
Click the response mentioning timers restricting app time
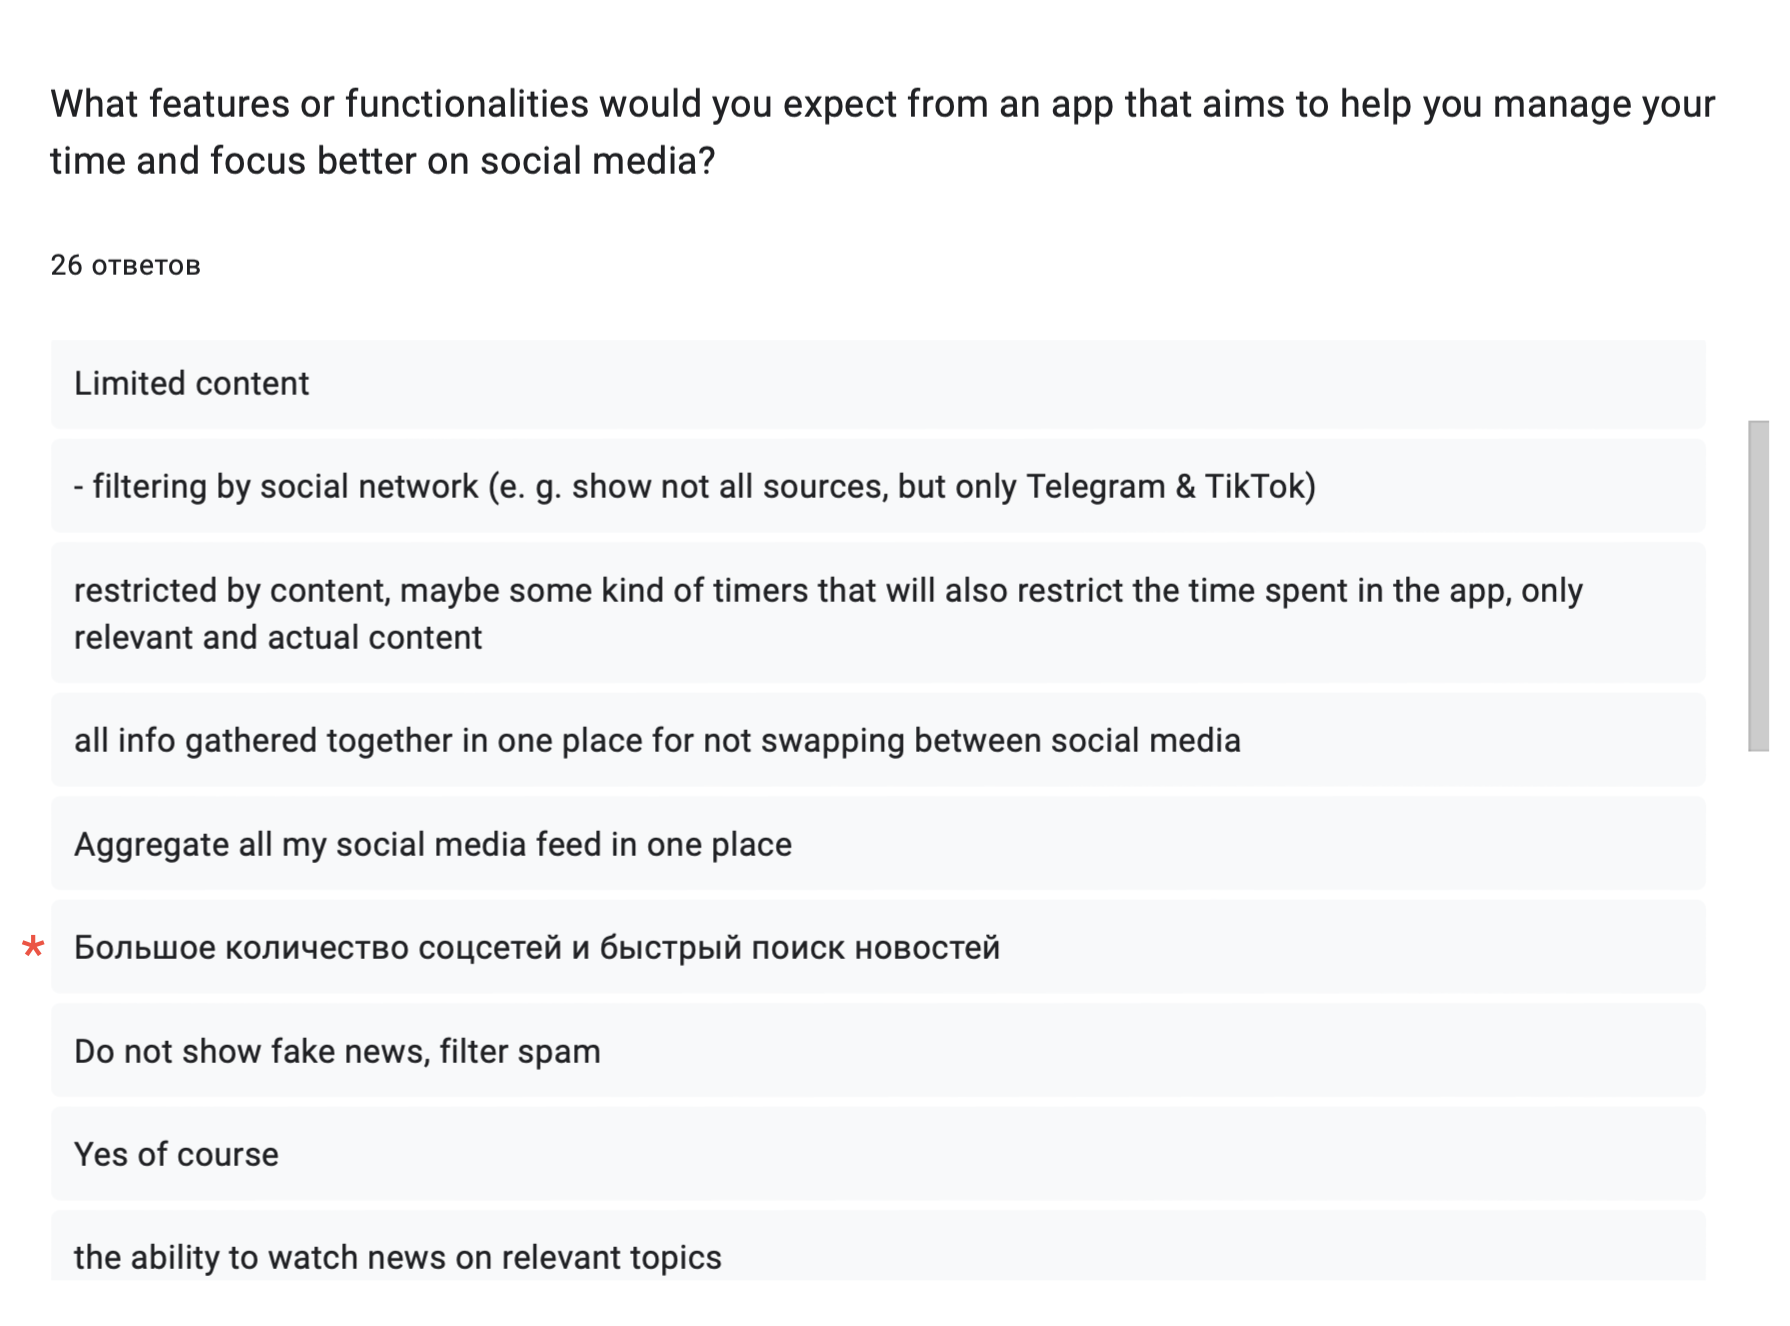(827, 591)
